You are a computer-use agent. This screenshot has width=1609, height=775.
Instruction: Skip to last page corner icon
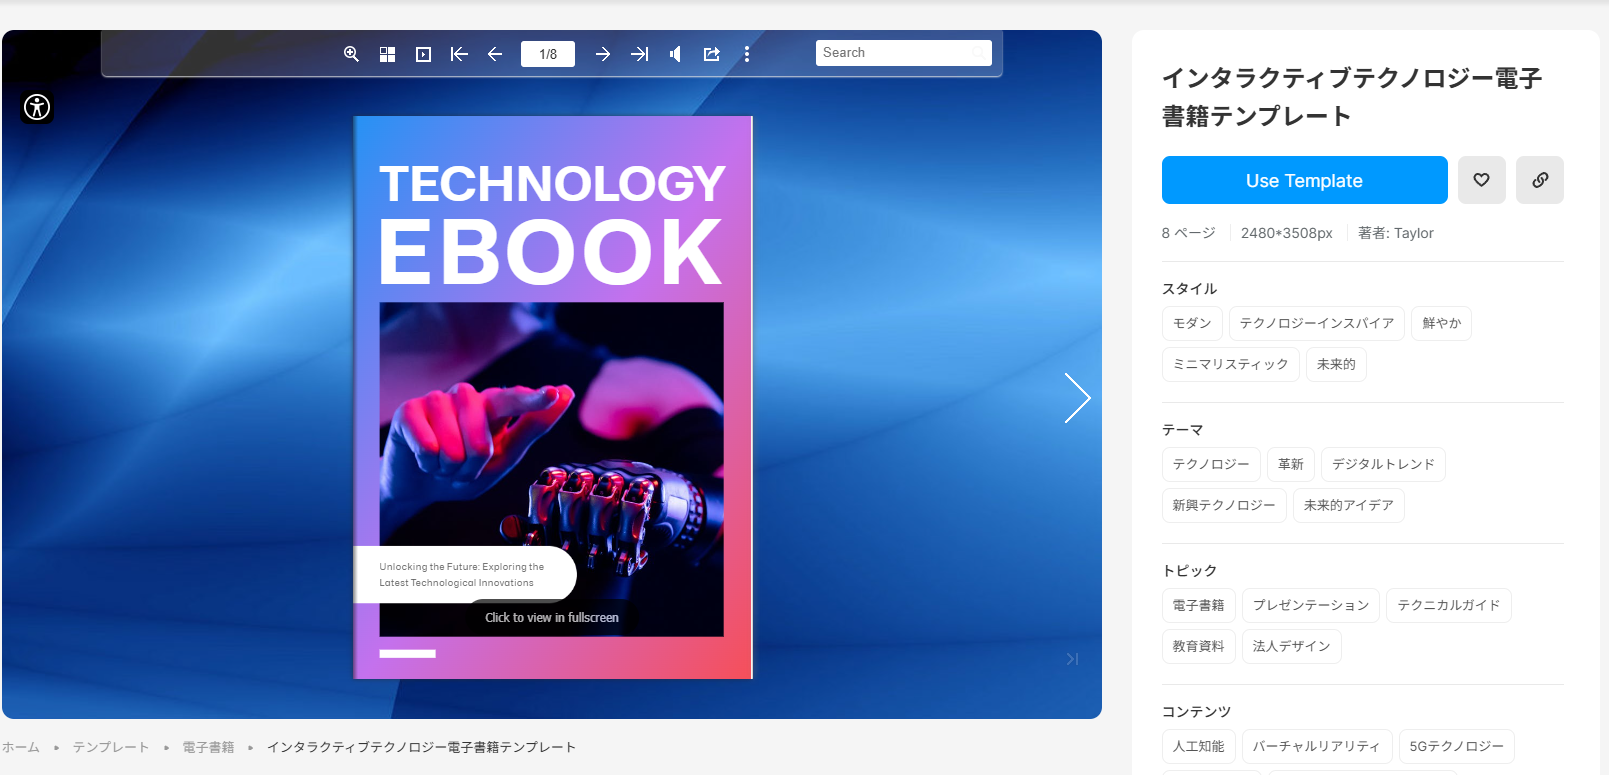[1072, 659]
